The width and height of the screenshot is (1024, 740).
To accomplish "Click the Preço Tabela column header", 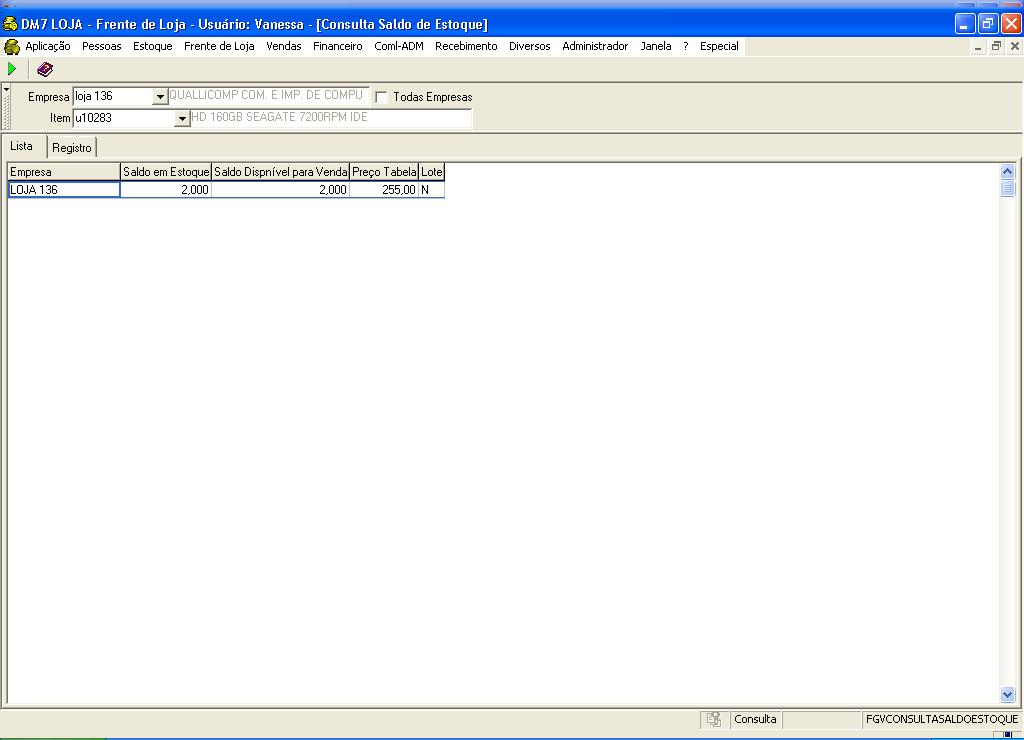I will [x=384, y=172].
